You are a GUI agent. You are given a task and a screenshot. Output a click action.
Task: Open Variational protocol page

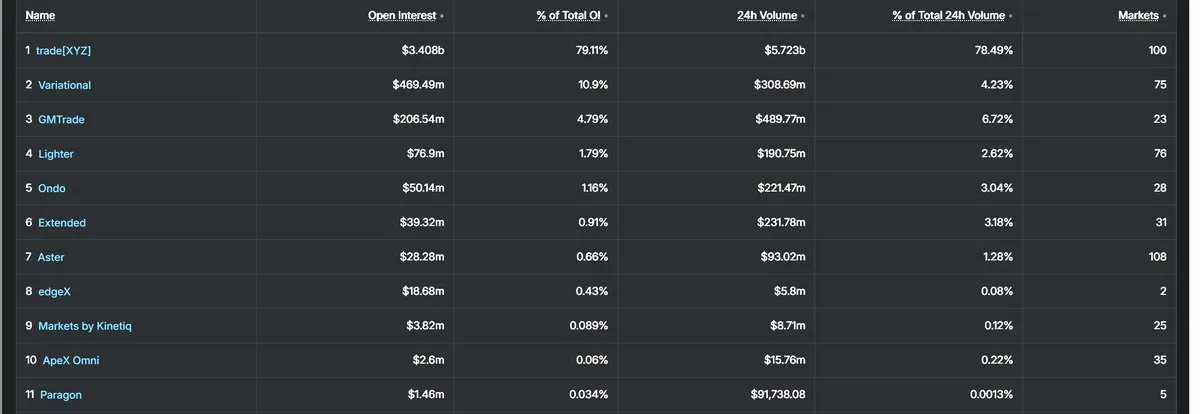click(x=64, y=85)
